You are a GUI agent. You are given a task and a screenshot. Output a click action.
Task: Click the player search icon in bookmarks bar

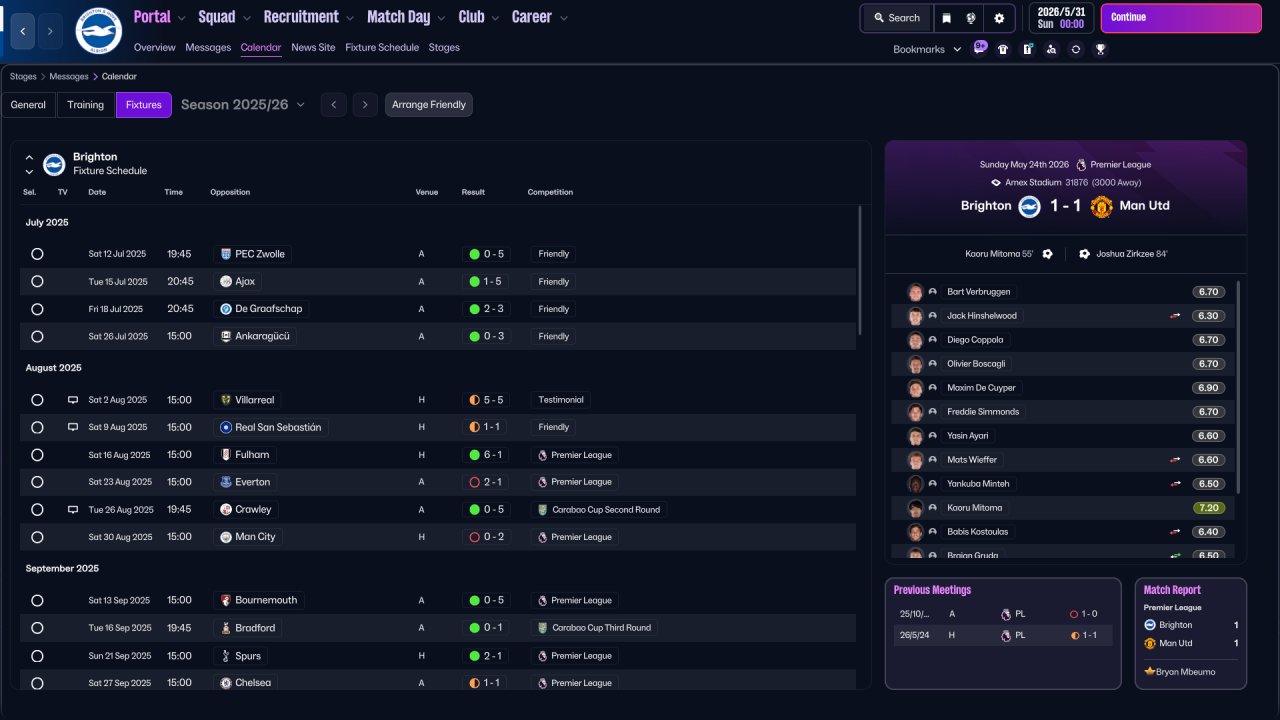(x=1051, y=49)
